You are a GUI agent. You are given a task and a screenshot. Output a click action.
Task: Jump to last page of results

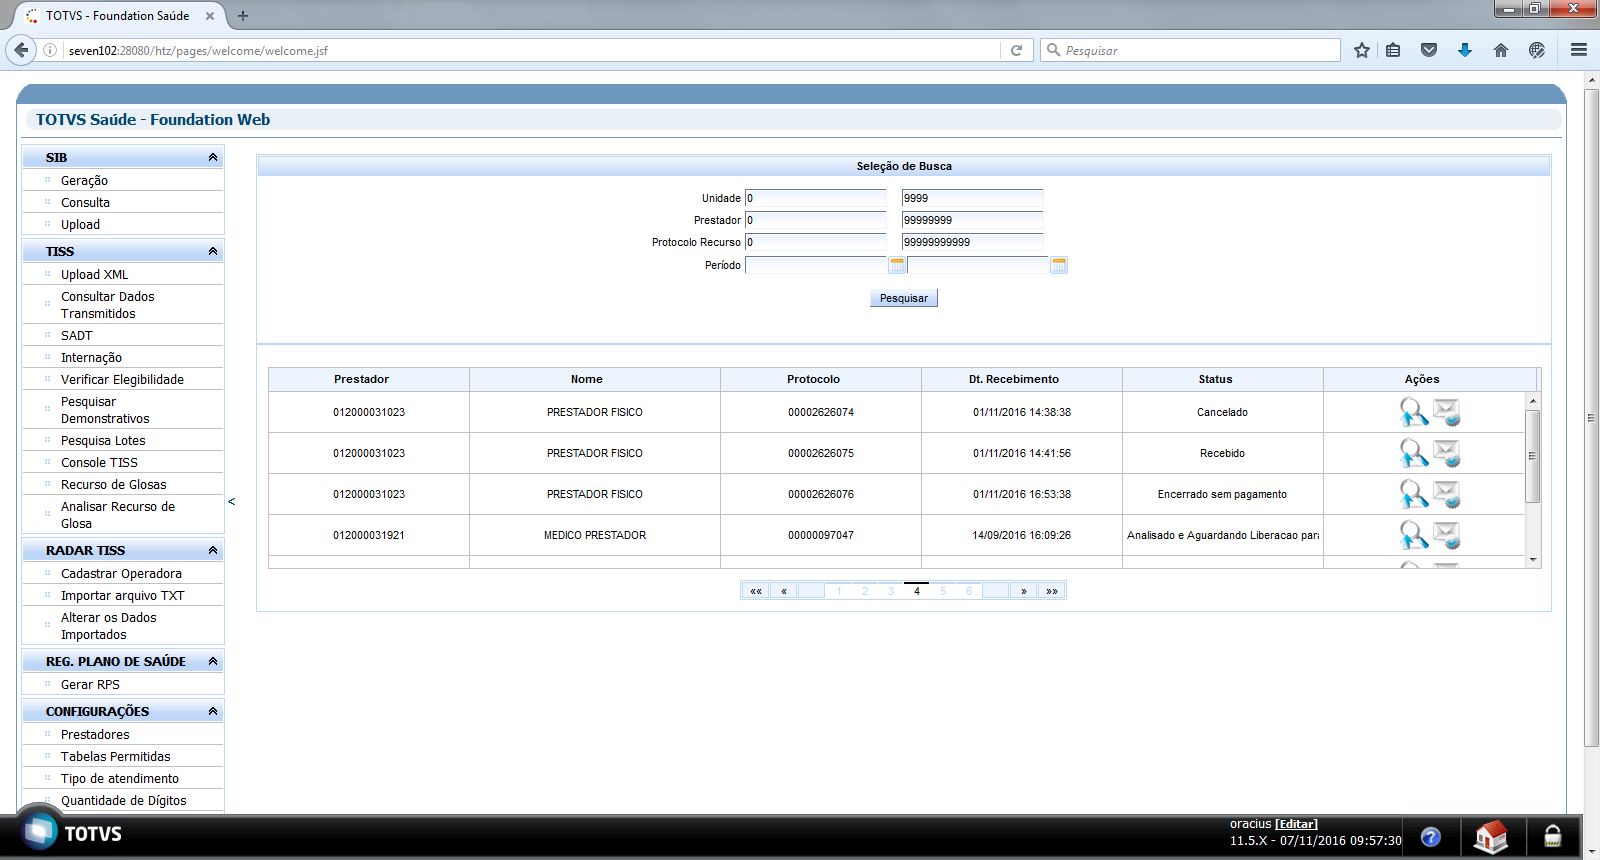point(1052,591)
